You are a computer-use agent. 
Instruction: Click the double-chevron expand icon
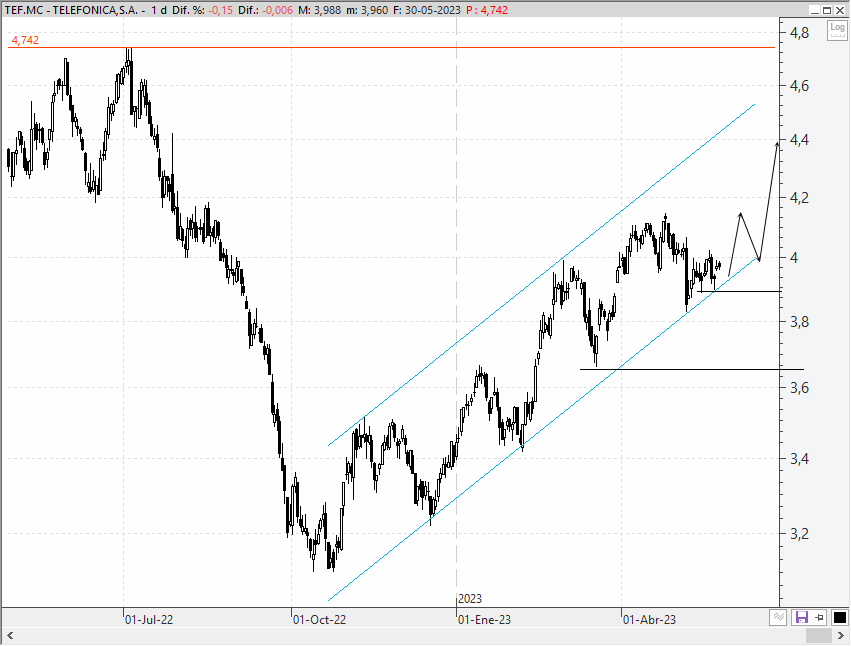point(778,617)
